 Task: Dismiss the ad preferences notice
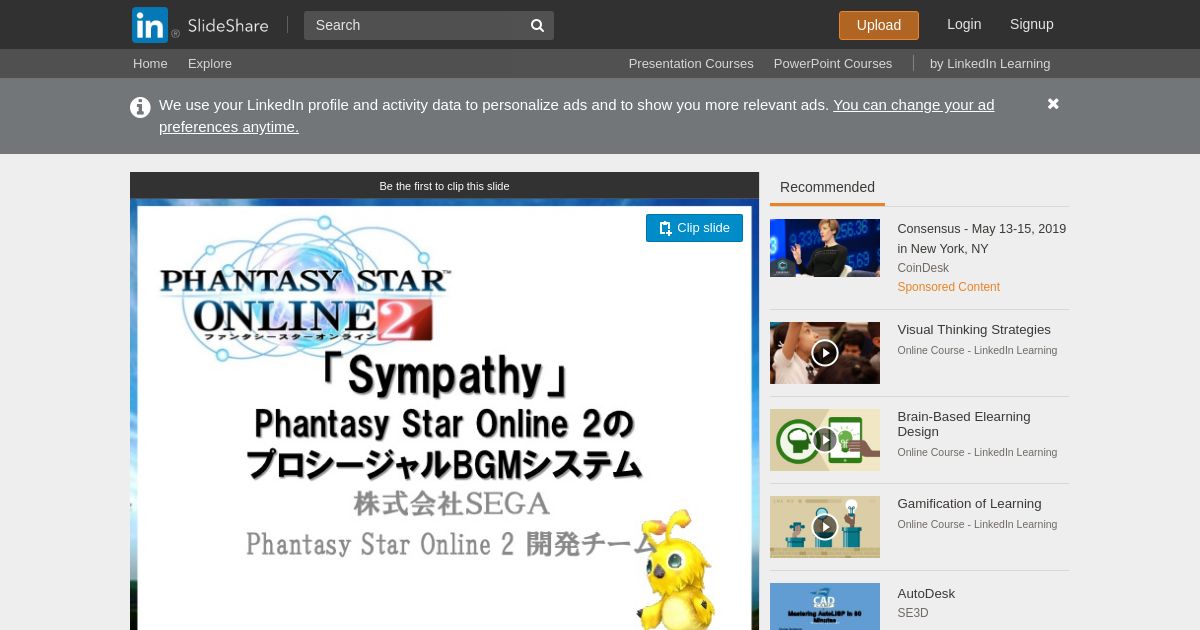click(x=1053, y=104)
